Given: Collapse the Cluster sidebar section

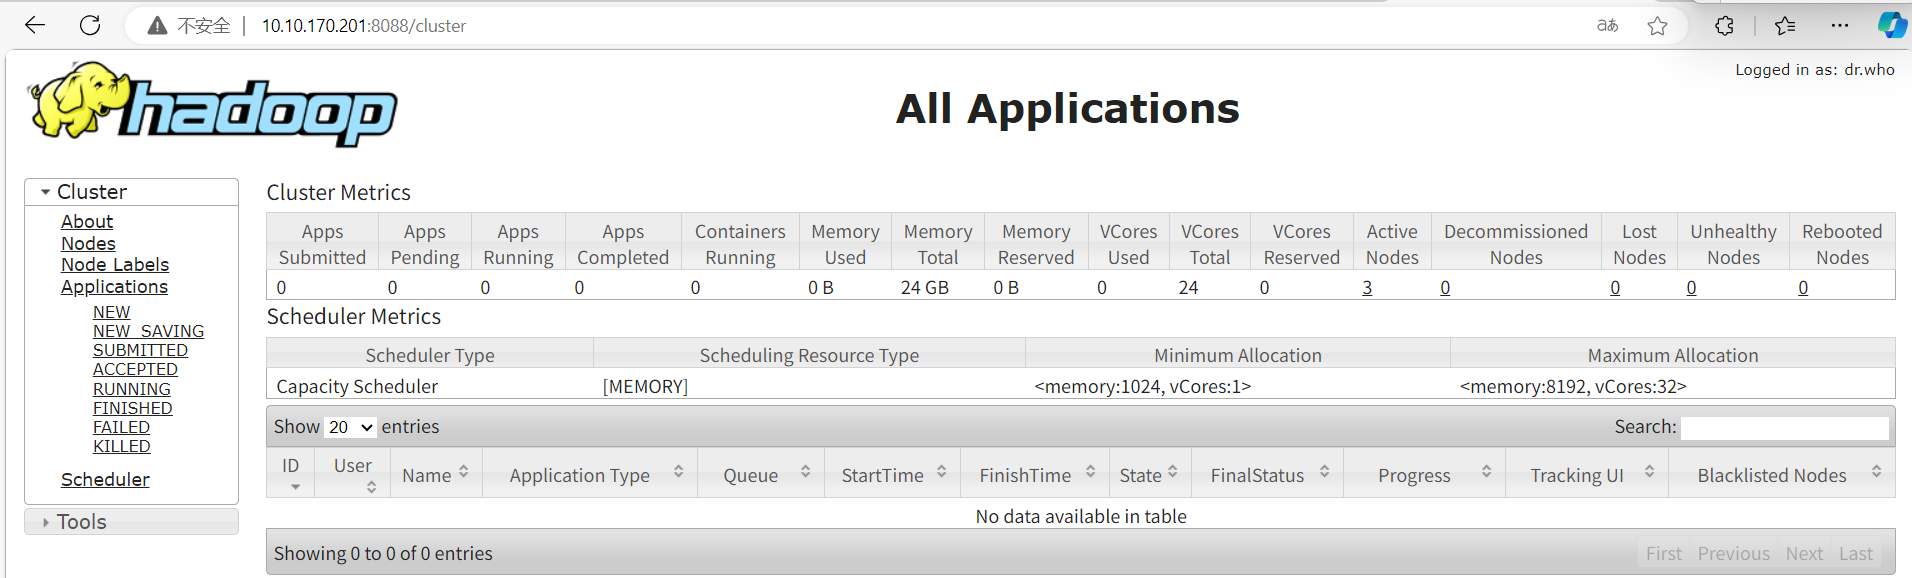Looking at the screenshot, I should coord(131,191).
